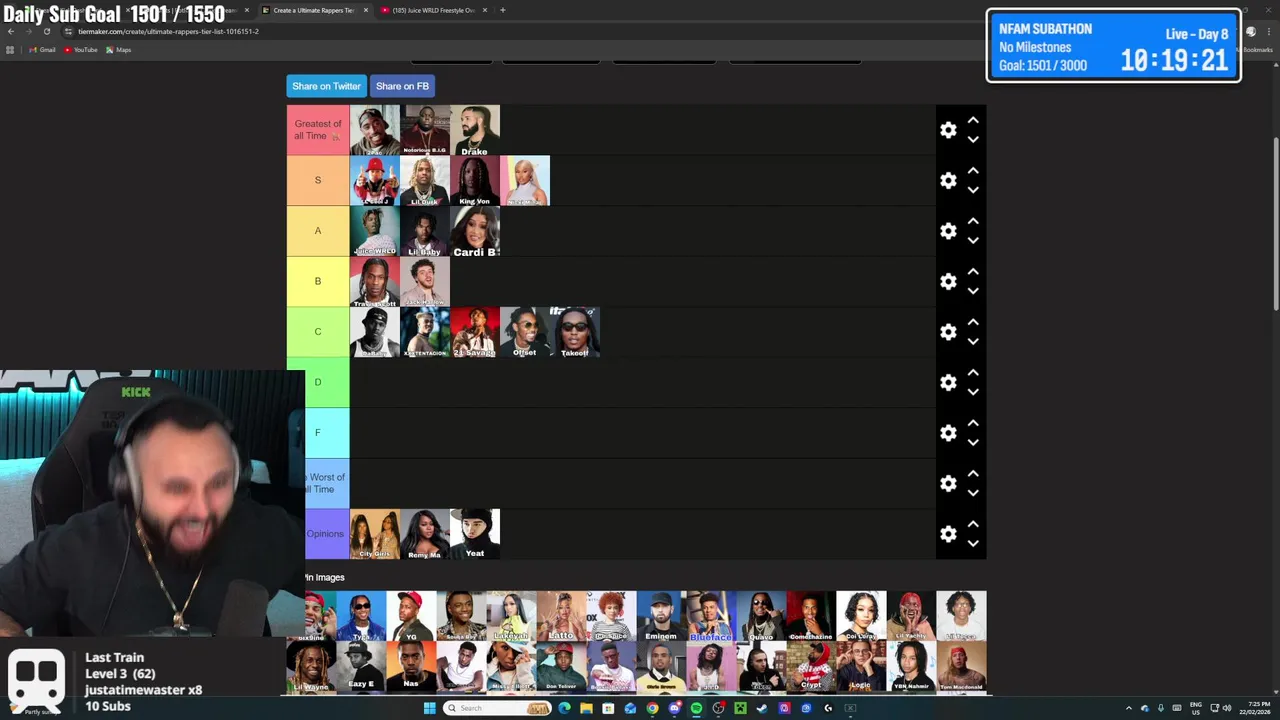This screenshot has width=1280, height=720.
Task: Open the Gmail bookmark
Action: 42,50
